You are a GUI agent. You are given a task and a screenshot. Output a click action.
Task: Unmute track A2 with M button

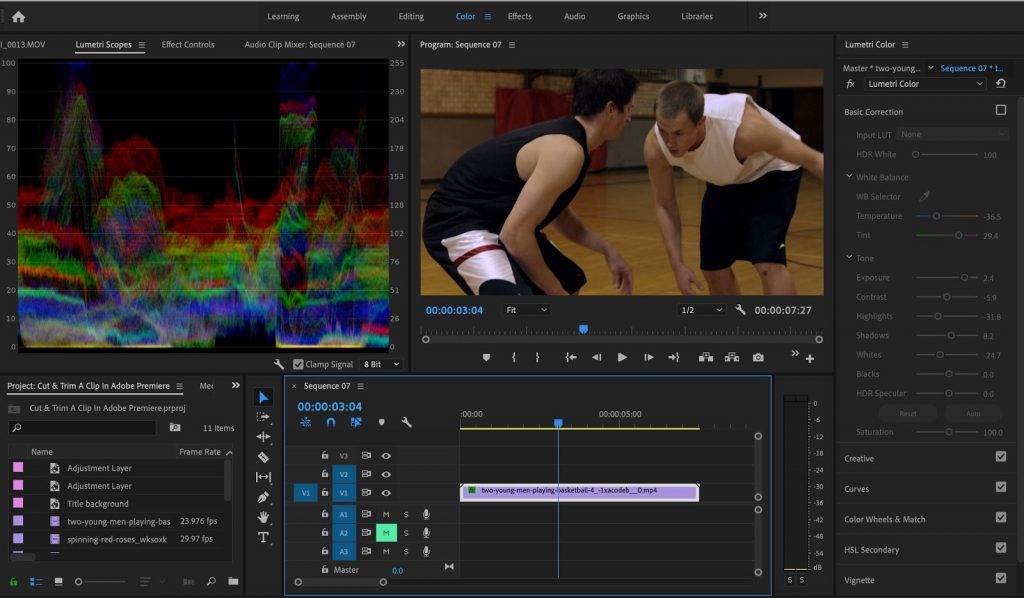[x=386, y=533]
